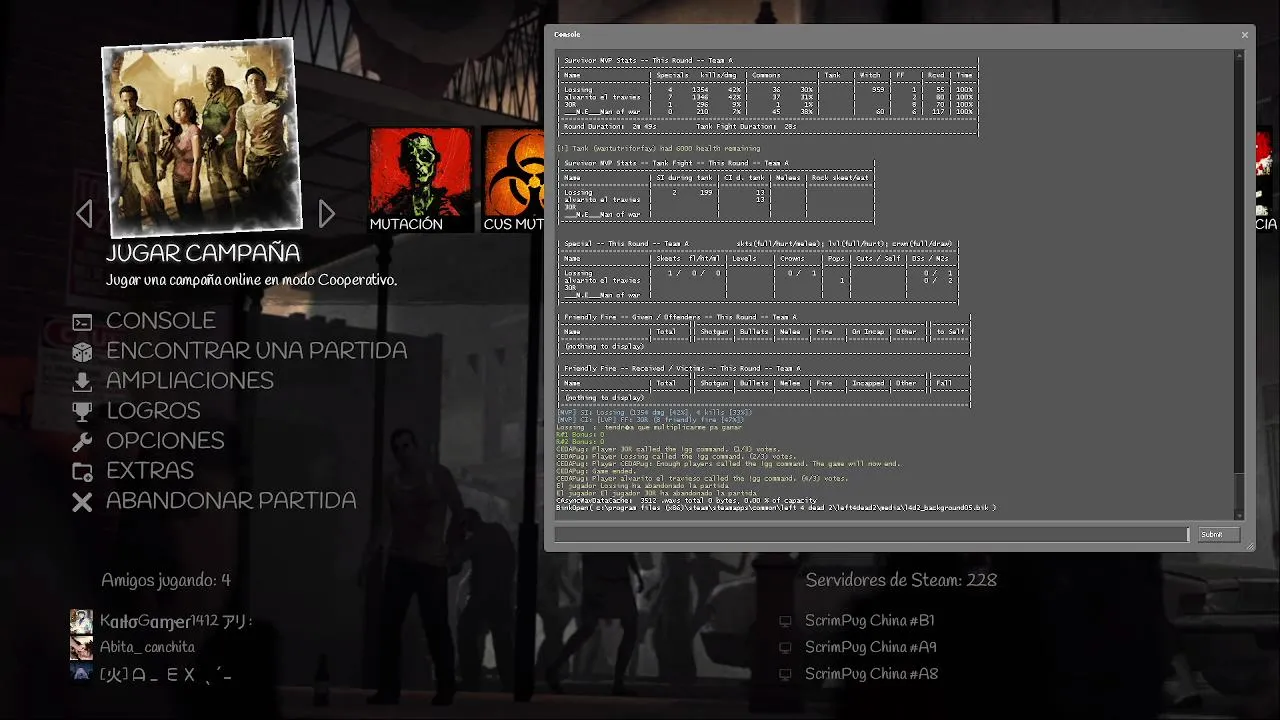This screenshot has height=720, width=1280.
Task: Select the campaign survivors poster thumbnail
Action: [x=200, y=137]
